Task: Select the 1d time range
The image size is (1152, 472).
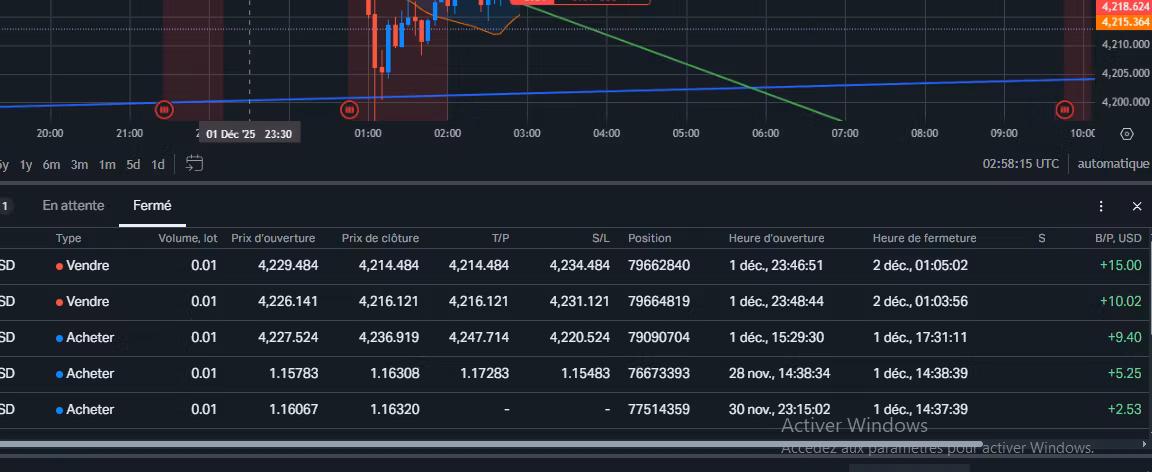Action: (x=158, y=164)
